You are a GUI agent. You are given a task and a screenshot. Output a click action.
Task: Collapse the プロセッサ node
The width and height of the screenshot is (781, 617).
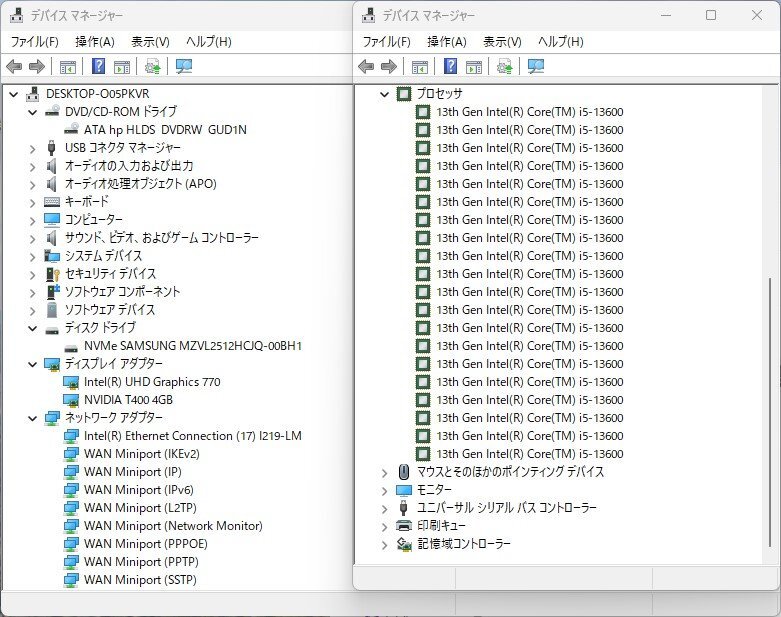tap(385, 94)
